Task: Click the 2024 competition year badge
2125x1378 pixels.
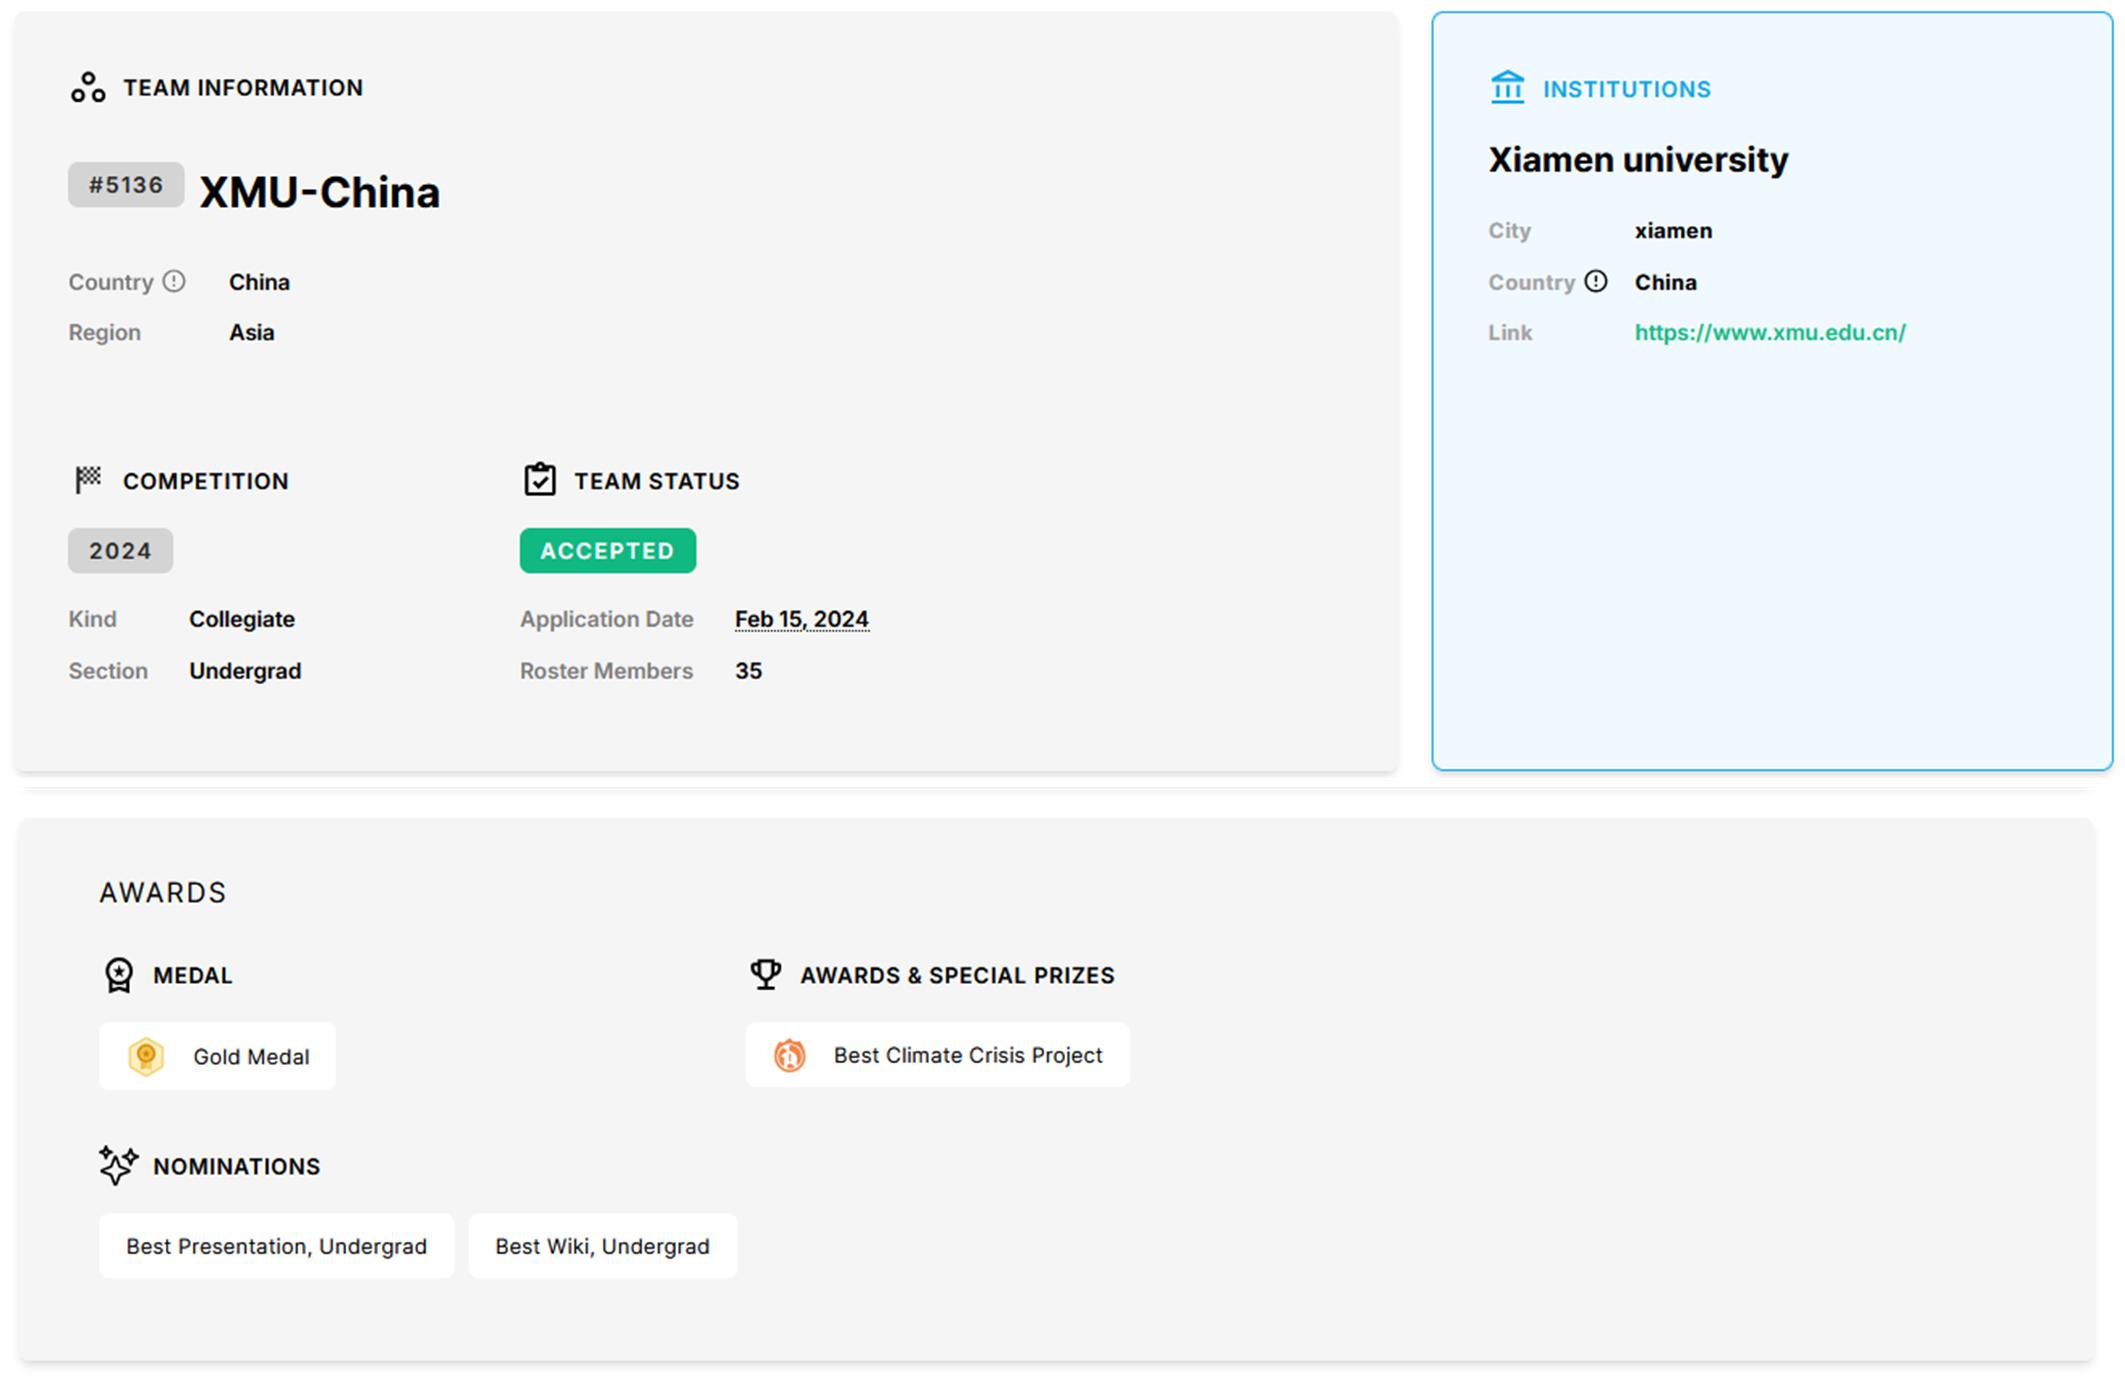Action: coord(120,551)
